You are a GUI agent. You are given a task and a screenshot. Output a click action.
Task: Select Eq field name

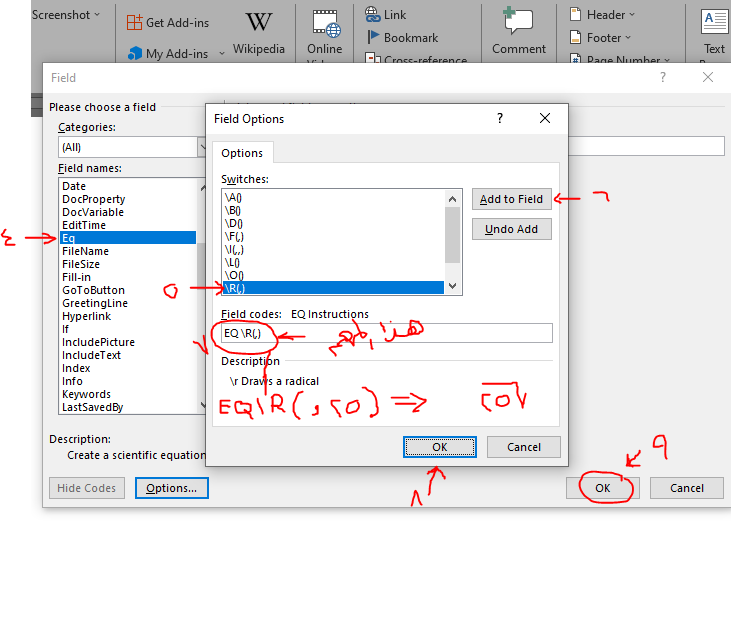(x=128, y=238)
